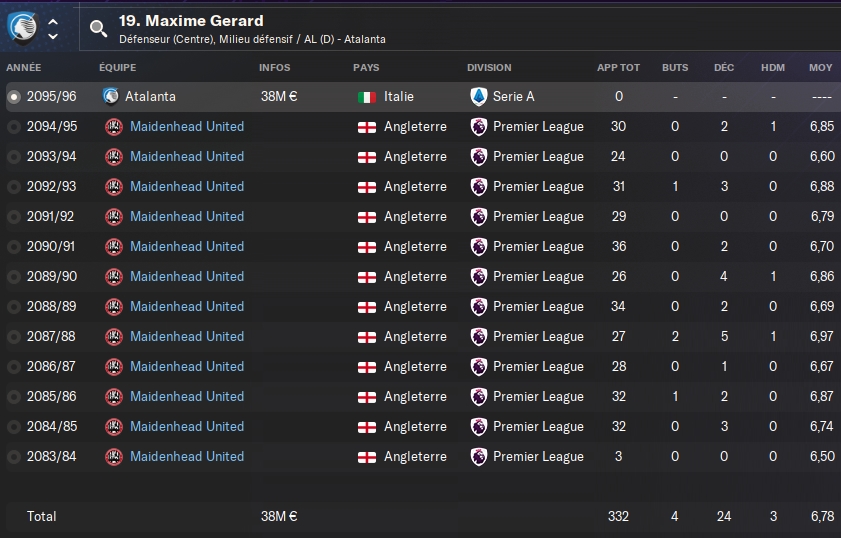The height and width of the screenshot is (538, 841).
Task: Click Atalanta badge in the 2095/96 row
Action: [x=110, y=97]
